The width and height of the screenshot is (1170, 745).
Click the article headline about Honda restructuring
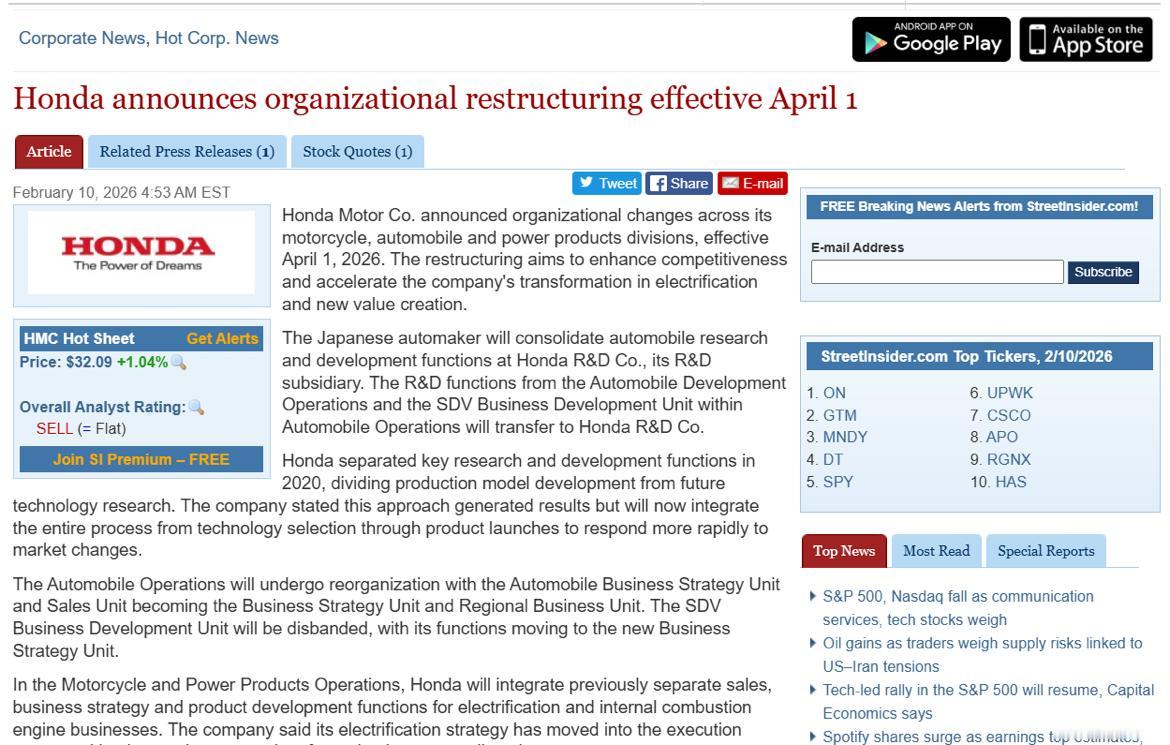pos(435,99)
